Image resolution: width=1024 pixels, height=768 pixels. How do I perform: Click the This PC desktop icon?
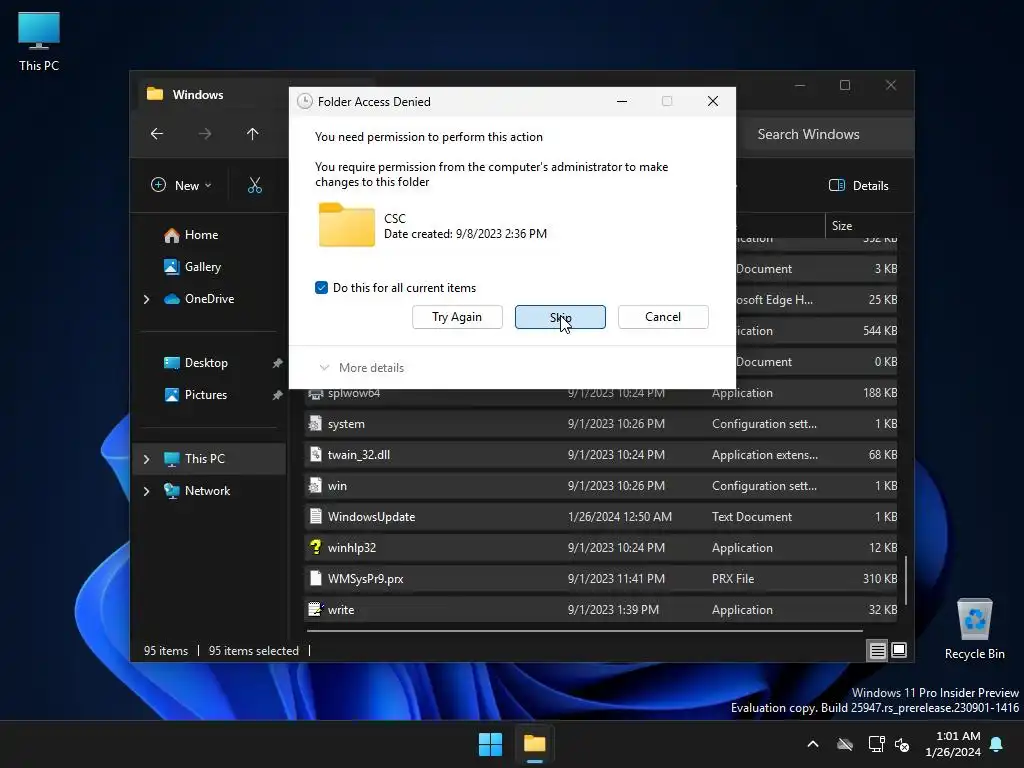39,42
